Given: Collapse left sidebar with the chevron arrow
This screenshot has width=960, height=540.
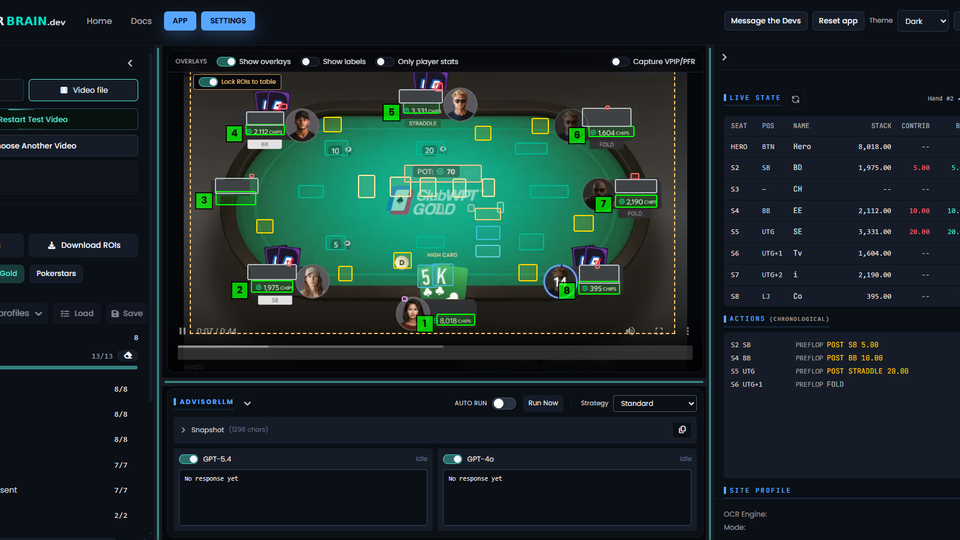Looking at the screenshot, I should coord(130,63).
